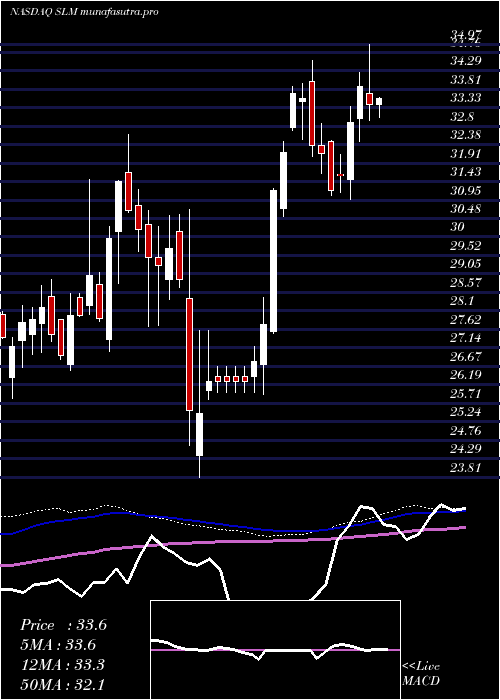The height and width of the screenshot is (700, 500).
Task: Select the 29.52 price axis label
Action: point(466,246)
